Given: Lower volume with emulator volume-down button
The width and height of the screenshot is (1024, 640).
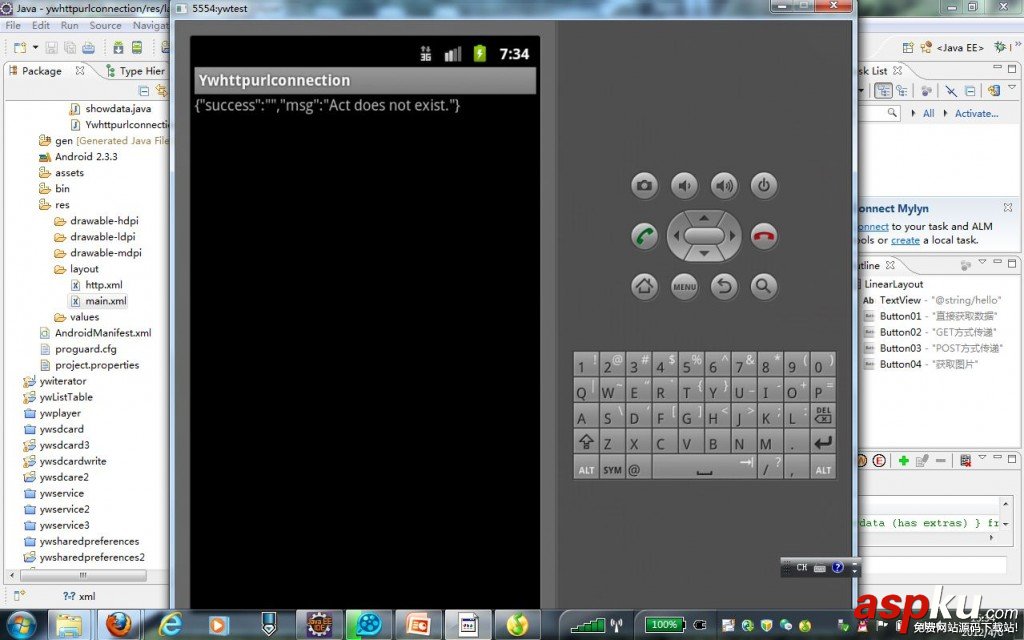Looking at the screenshot, I should click(x=684, y=185).
